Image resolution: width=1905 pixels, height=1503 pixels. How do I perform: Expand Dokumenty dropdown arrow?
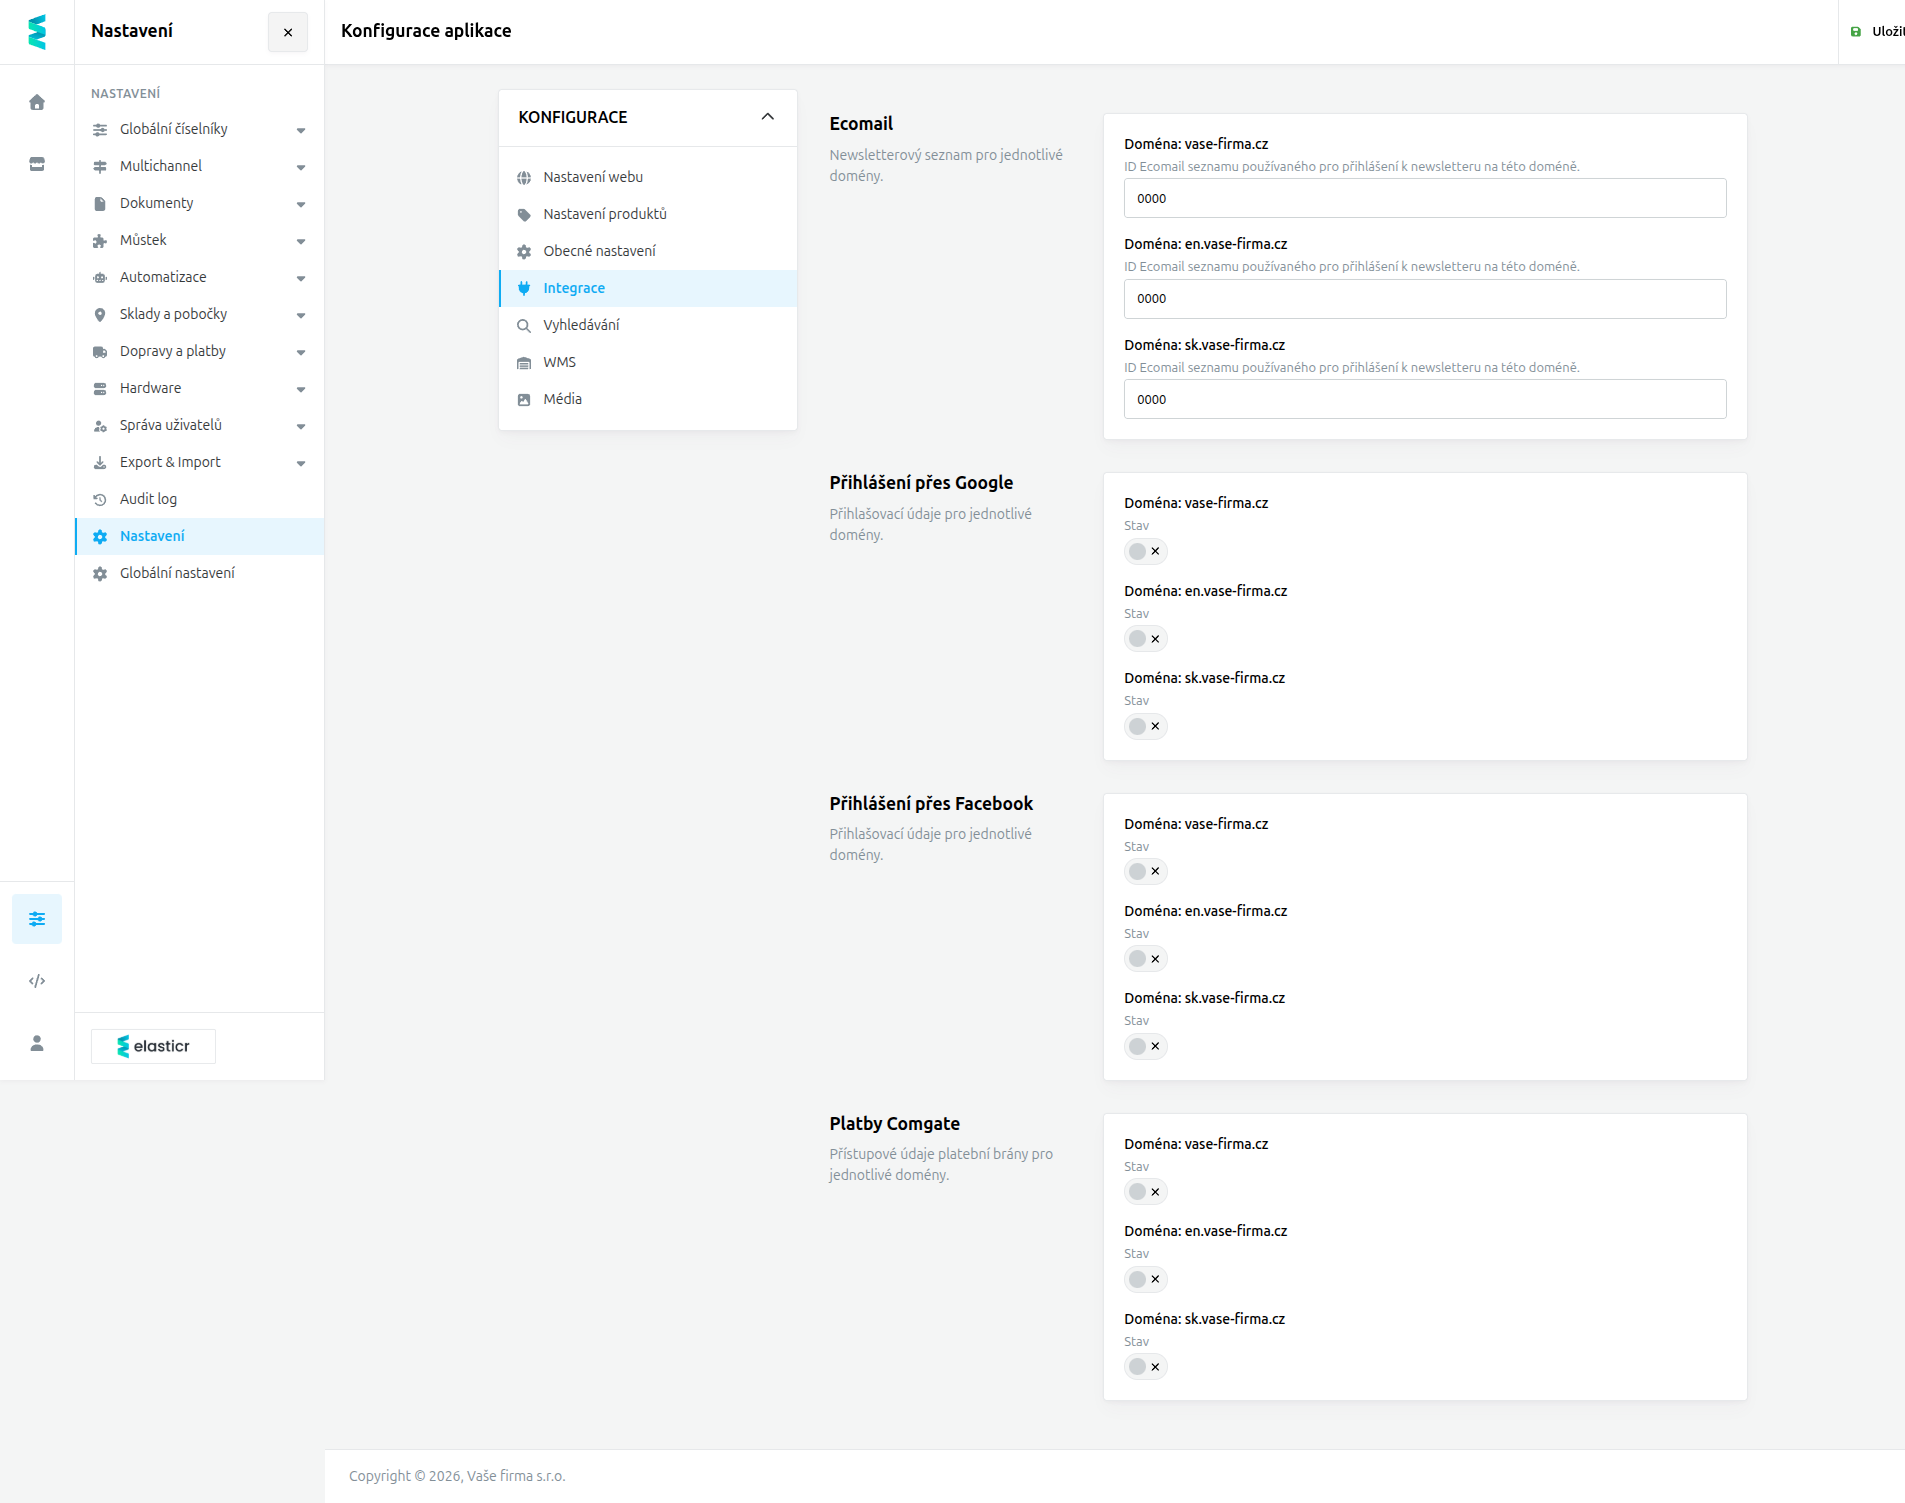coord(301,204)
